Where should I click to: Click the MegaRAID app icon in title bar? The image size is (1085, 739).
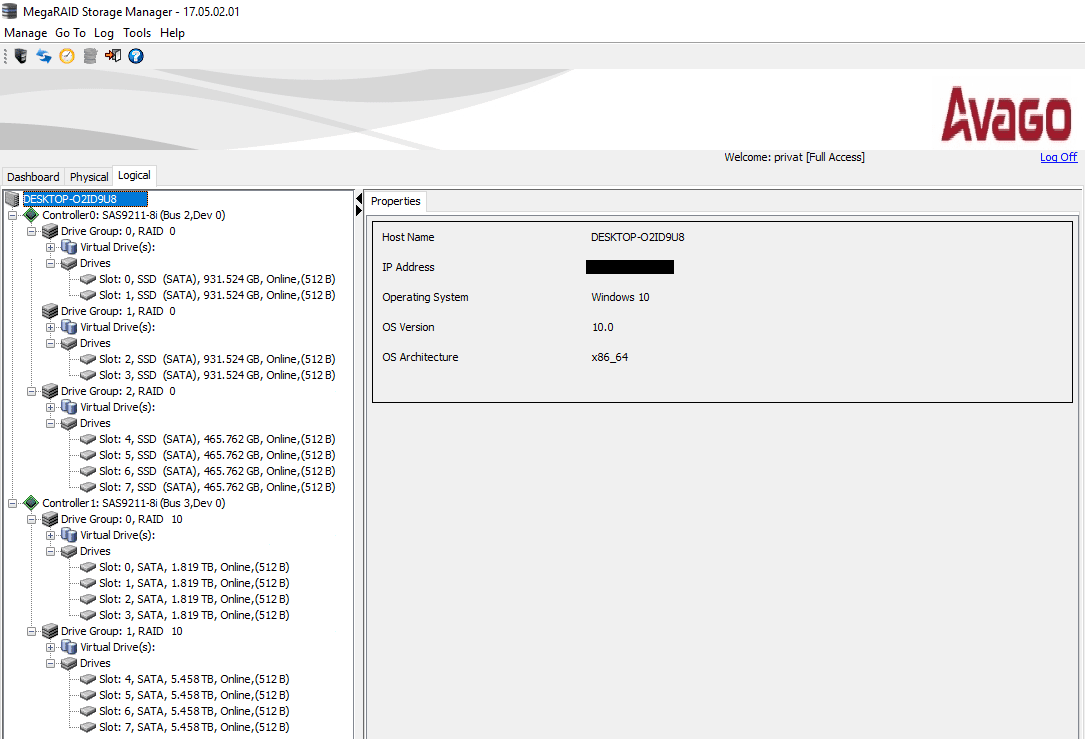click(x=10, y=11)
